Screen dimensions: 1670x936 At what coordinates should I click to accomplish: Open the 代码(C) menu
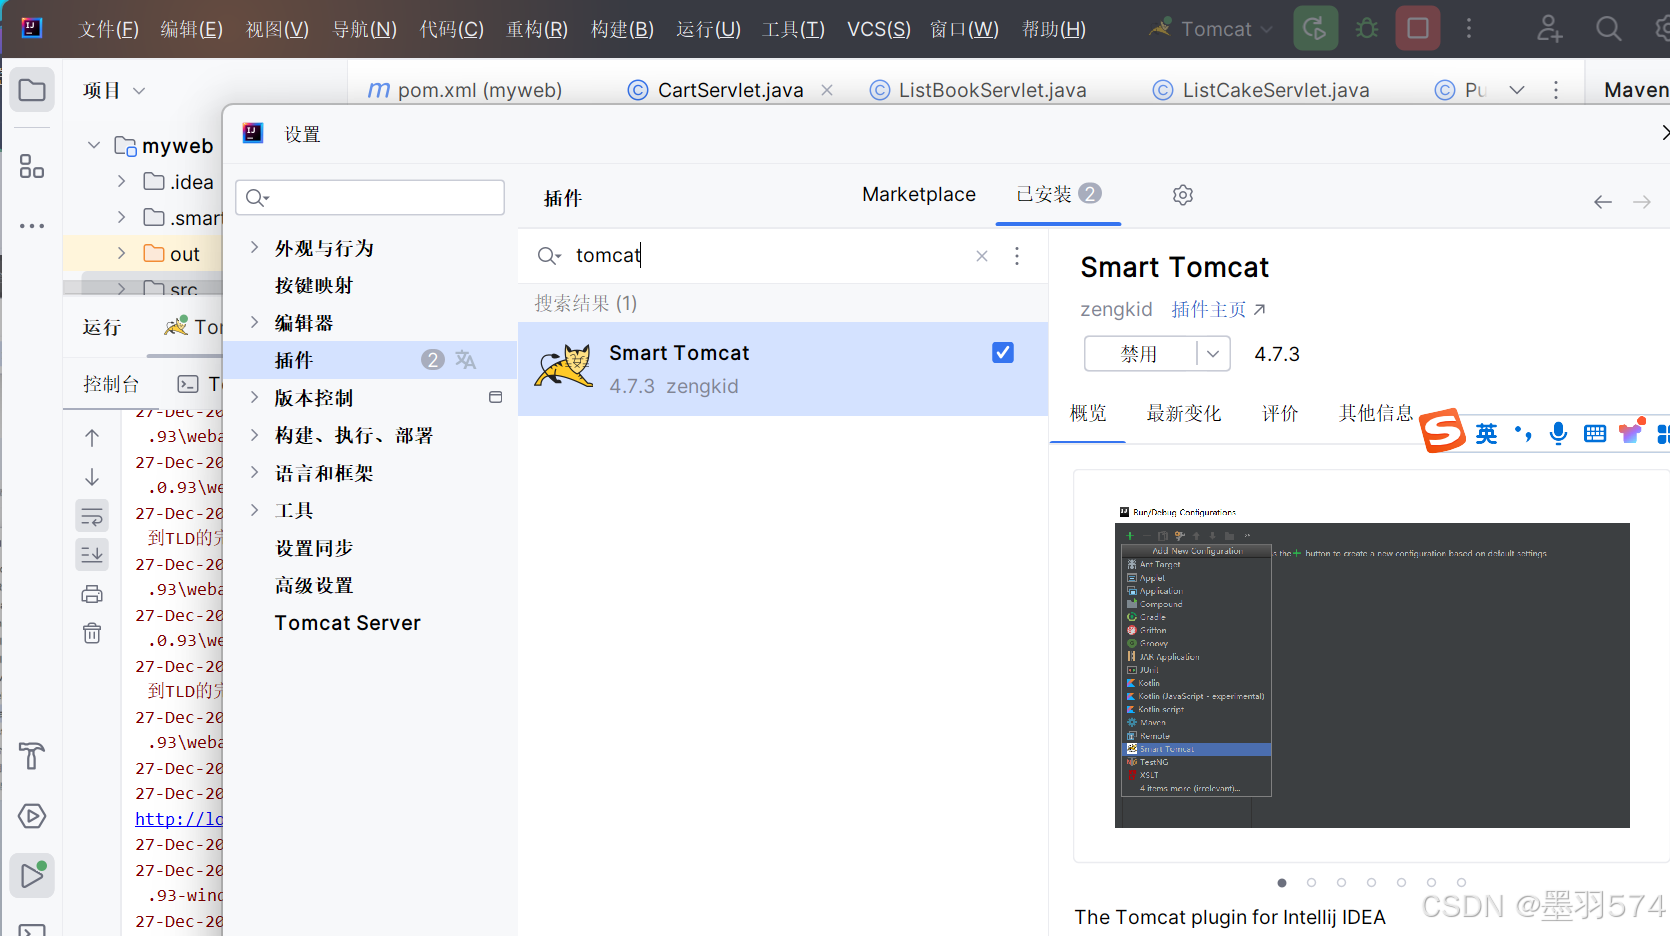451,29
